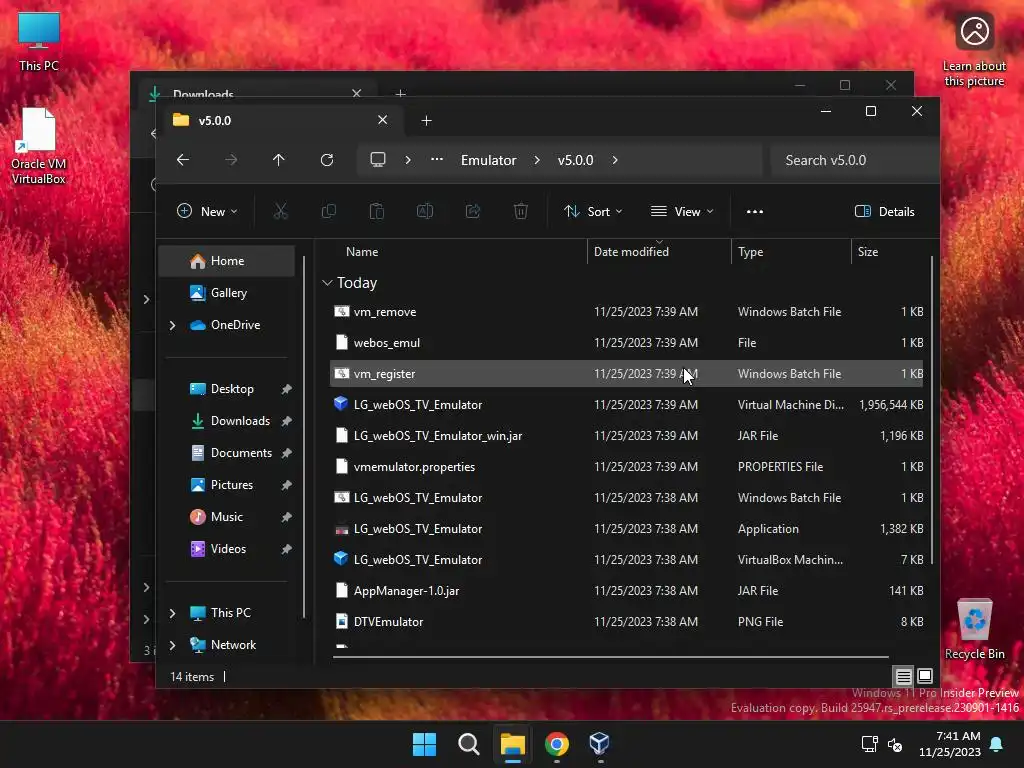Expand Network in navigation pane
The image size is (1024, 768).
(x=172, y=645)
